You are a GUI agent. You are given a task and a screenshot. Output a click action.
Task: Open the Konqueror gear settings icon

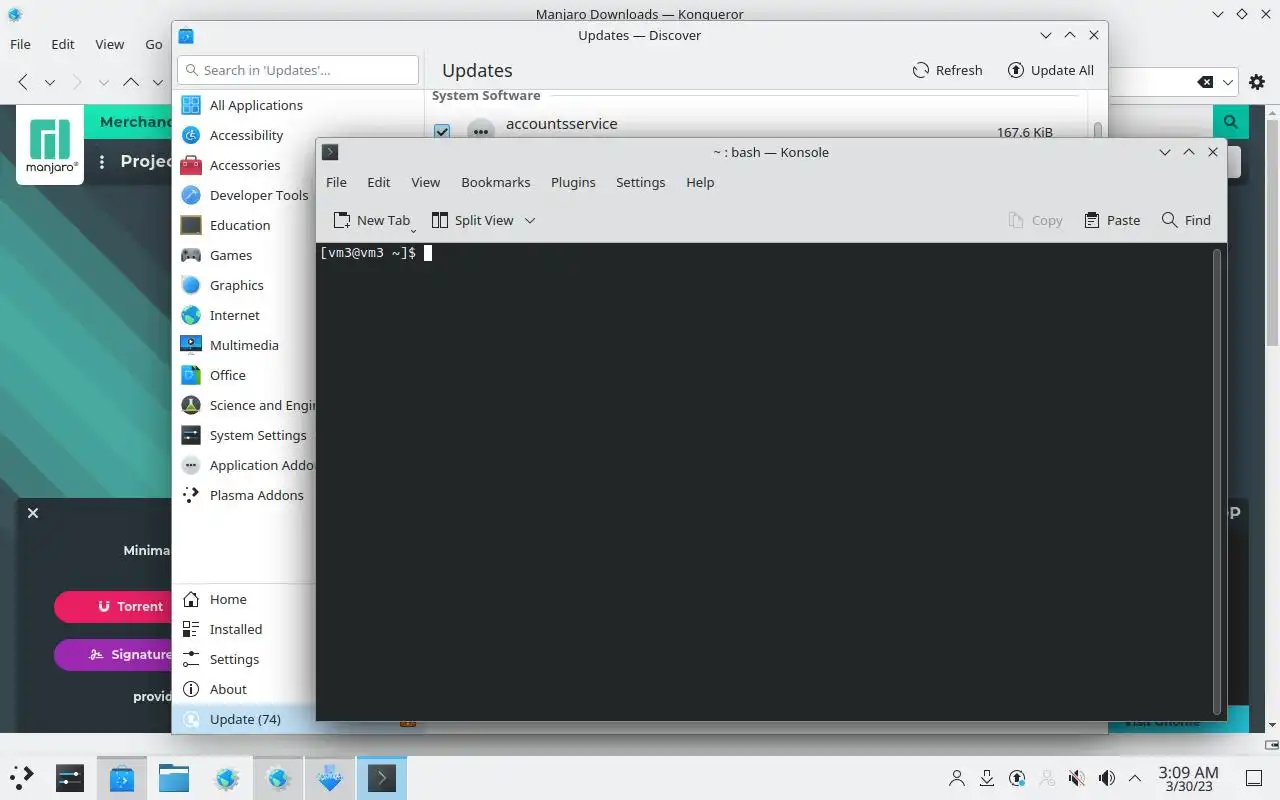(x=1256, y=82)
